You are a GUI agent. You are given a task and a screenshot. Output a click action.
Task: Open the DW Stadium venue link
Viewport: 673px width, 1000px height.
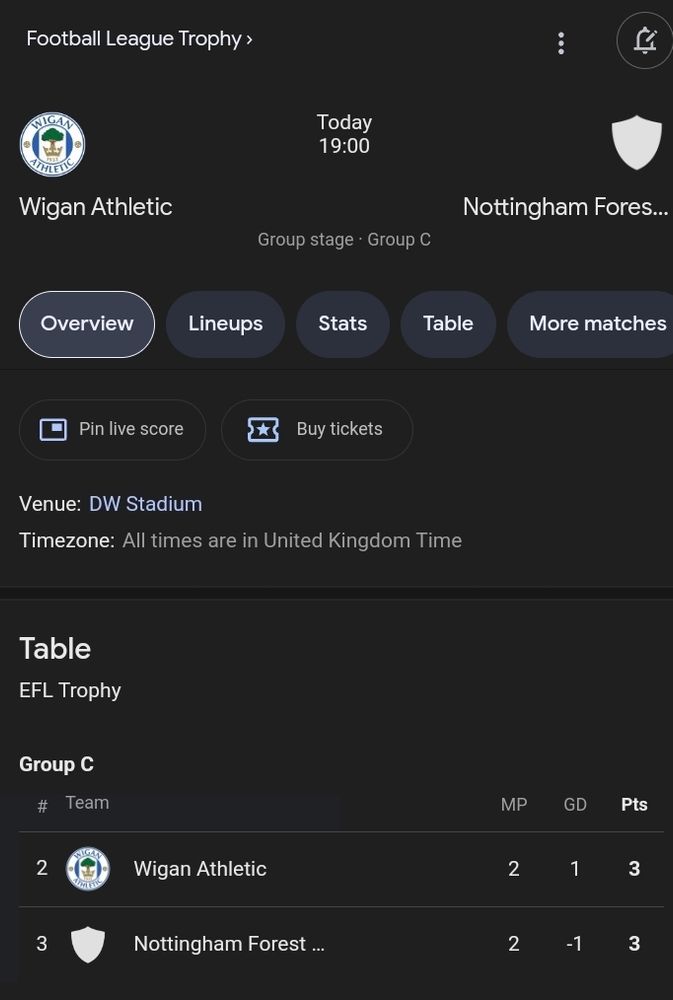pos(145,504)
